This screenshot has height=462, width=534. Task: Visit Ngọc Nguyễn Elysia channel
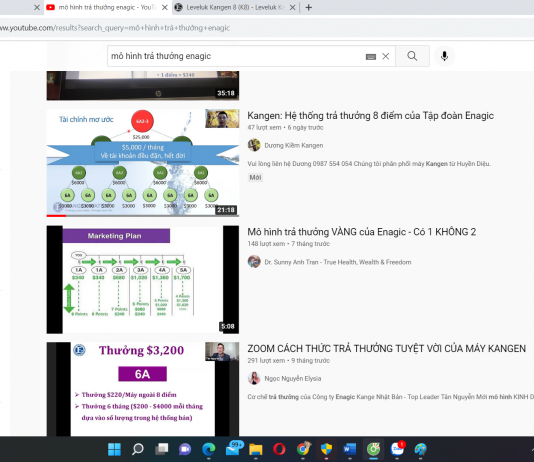pos(293,379)
